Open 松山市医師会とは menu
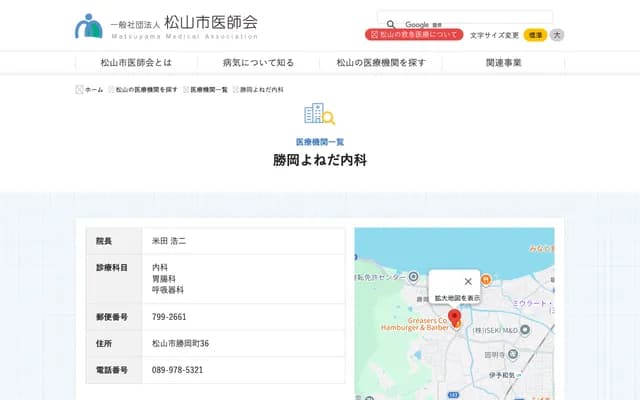This screenshot has width=640, height=400. coord(136,62)
